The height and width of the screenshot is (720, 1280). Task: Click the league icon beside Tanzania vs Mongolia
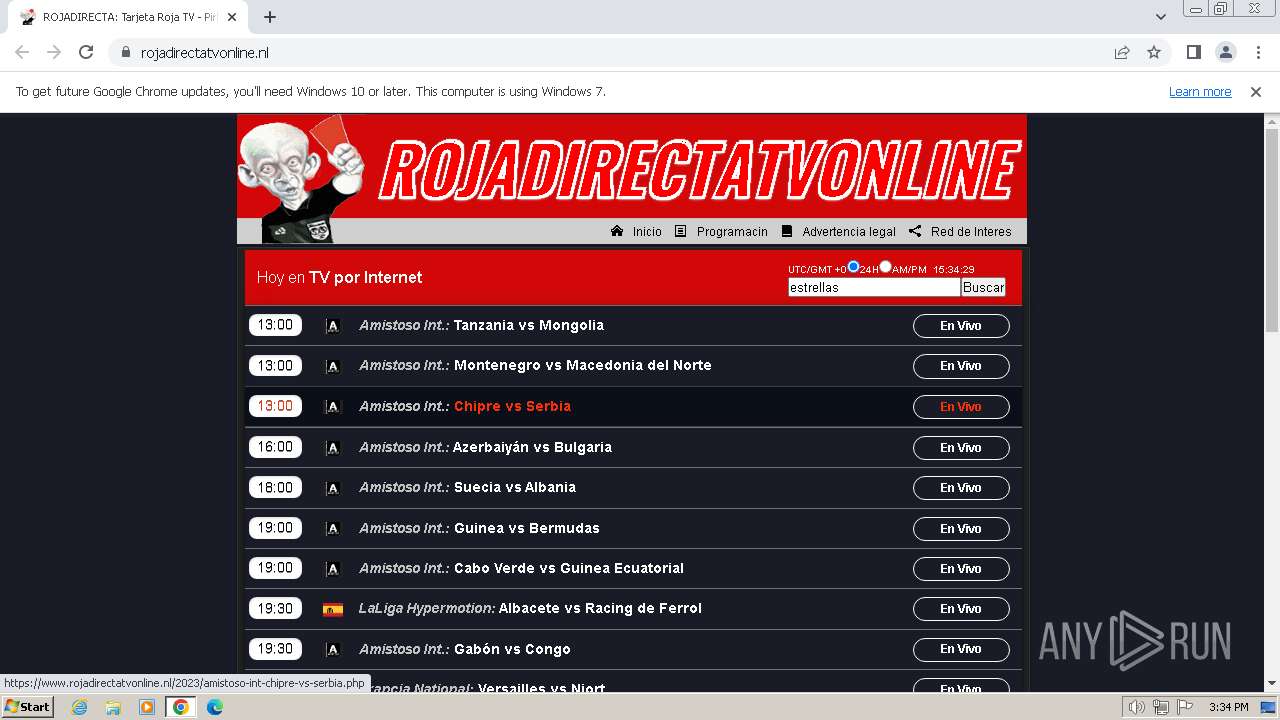coord(333,326)
